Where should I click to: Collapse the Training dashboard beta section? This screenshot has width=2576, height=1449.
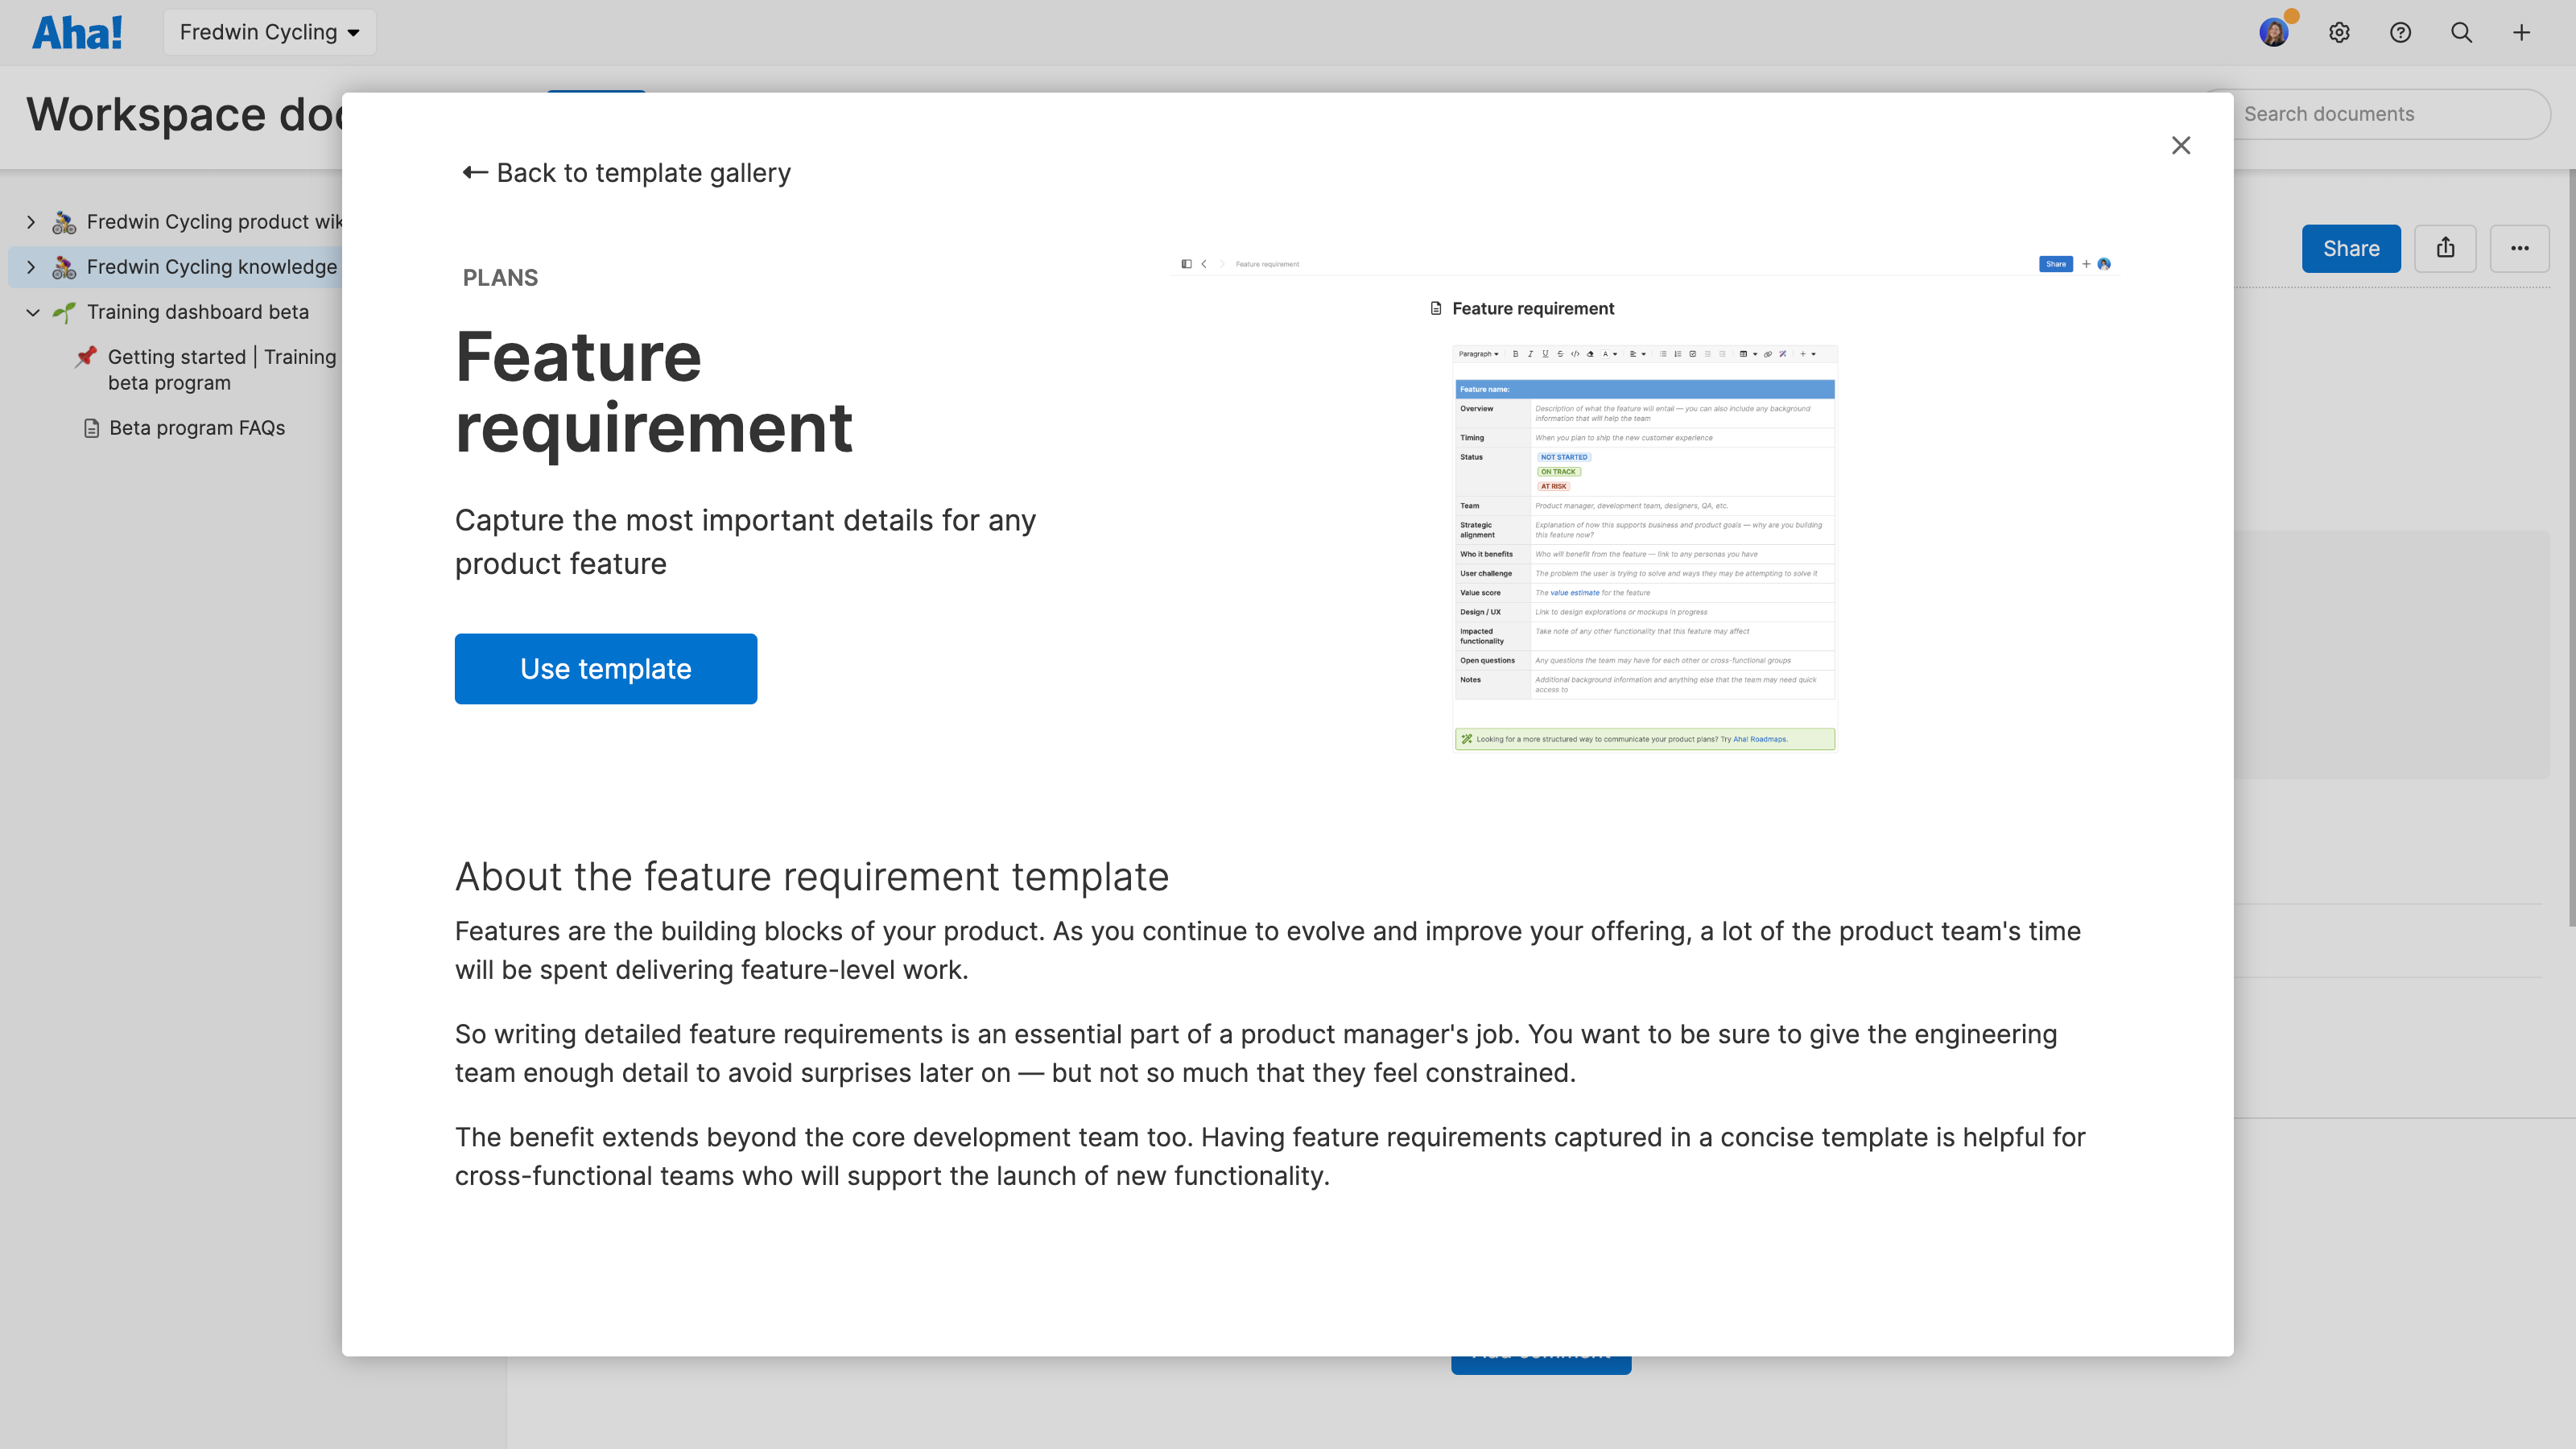(x=31, y=312)
